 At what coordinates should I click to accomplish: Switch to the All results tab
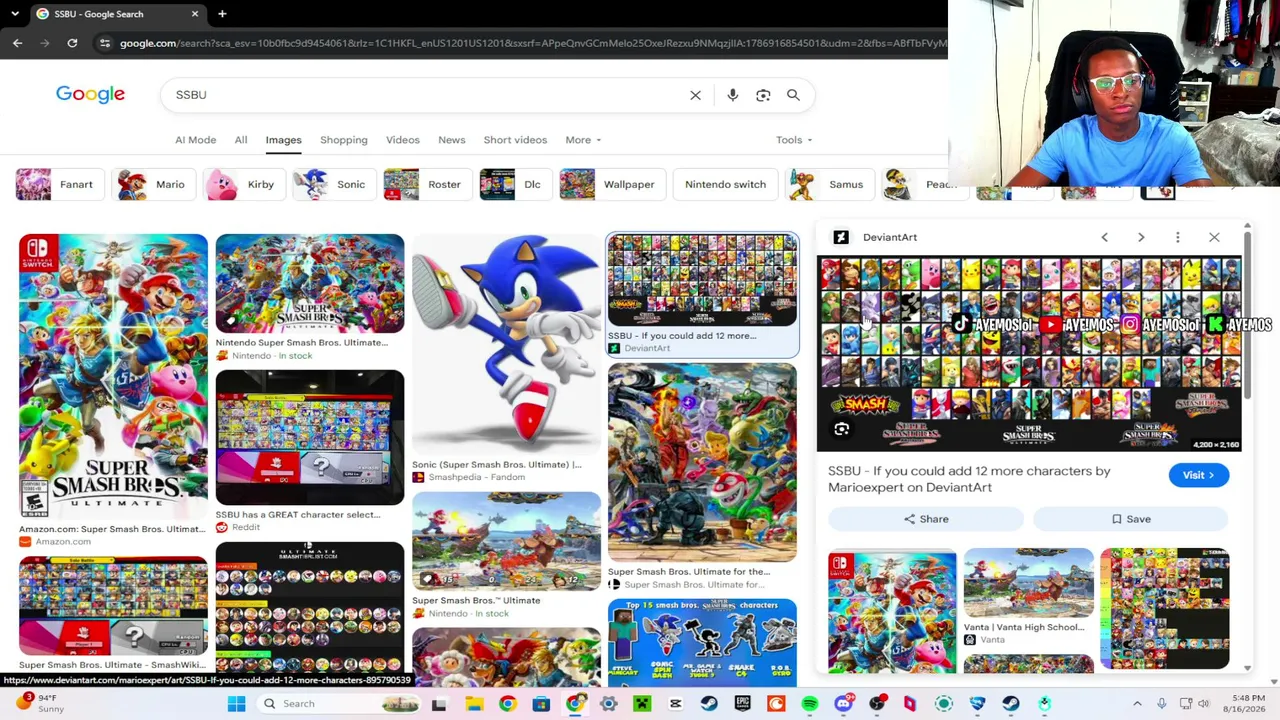point(241,140)
